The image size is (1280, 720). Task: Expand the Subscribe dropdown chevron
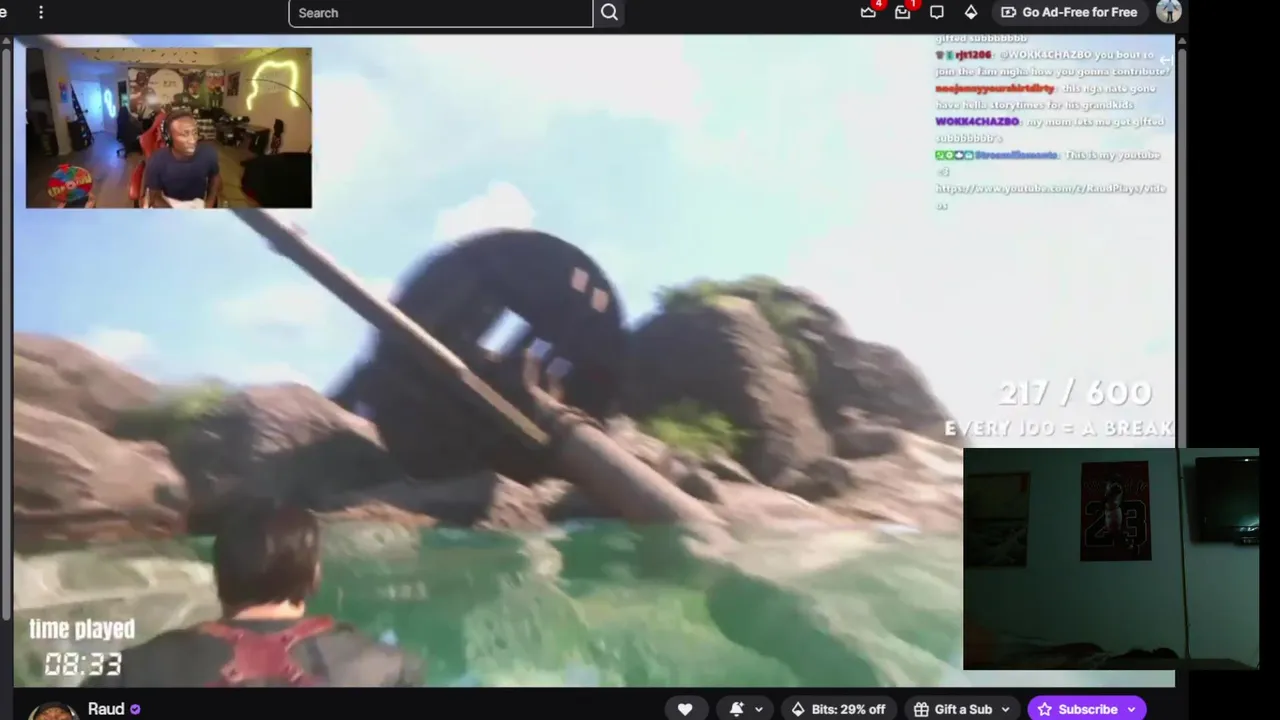(1131, 709)
